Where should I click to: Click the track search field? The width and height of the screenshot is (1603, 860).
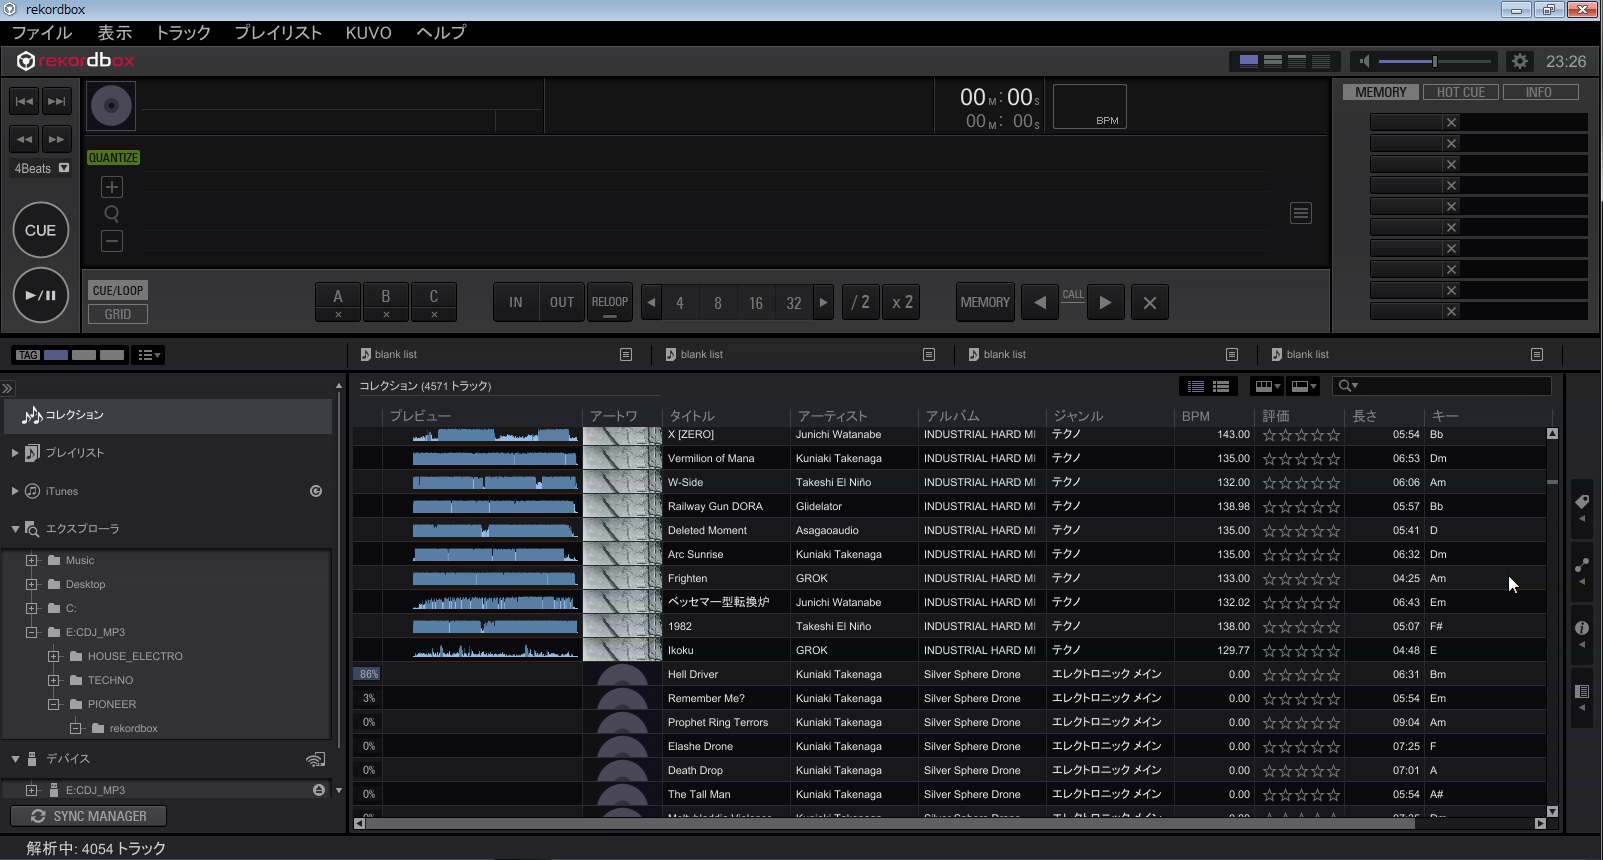1443,386
